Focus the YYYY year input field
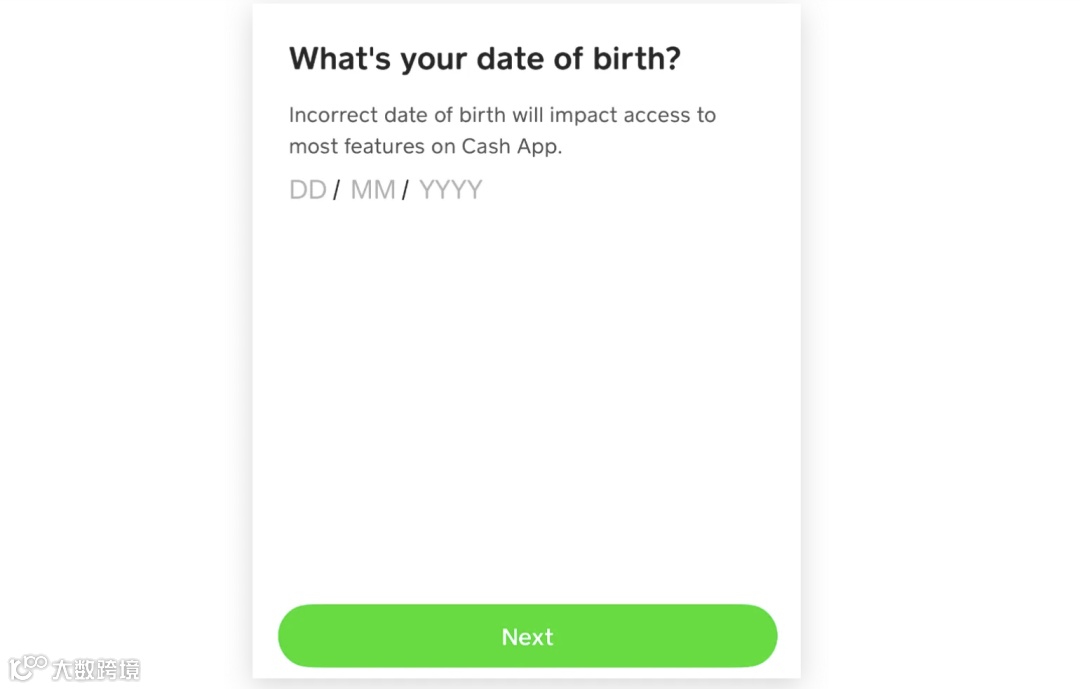Screen dimensions: 1080x689 [450, 190]
